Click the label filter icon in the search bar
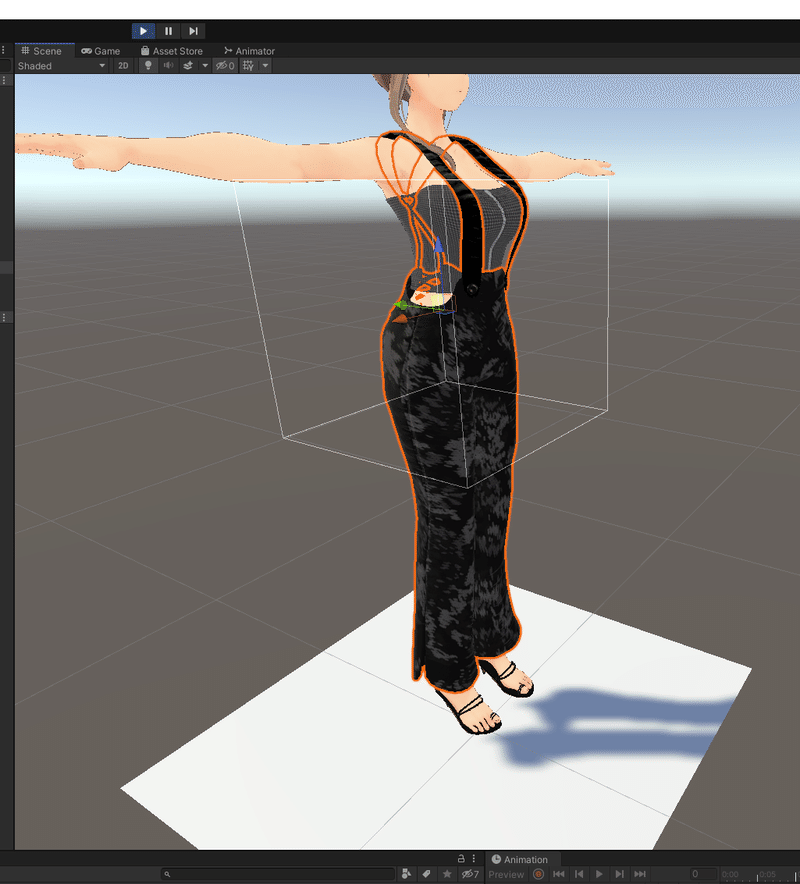Viewport: 800px width, 884px height. (424, 873)
